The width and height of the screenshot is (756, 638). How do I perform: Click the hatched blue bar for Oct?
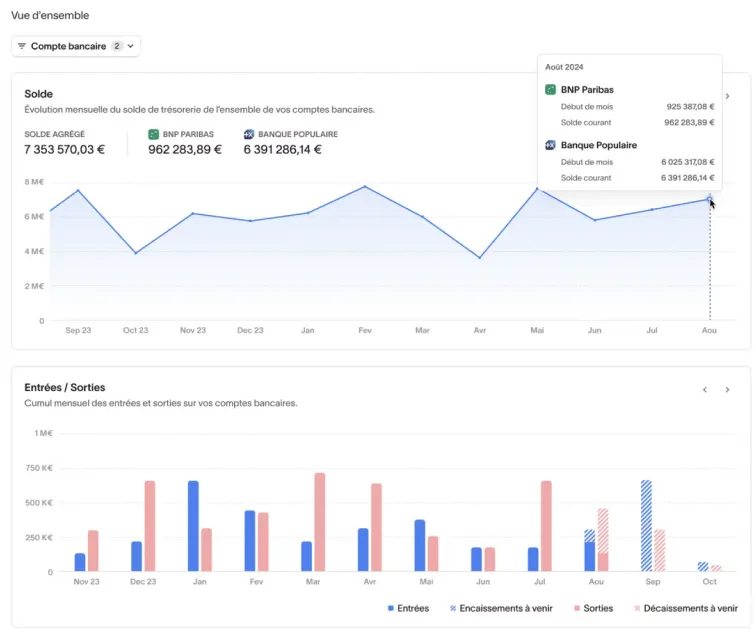(x=703, y=567)
